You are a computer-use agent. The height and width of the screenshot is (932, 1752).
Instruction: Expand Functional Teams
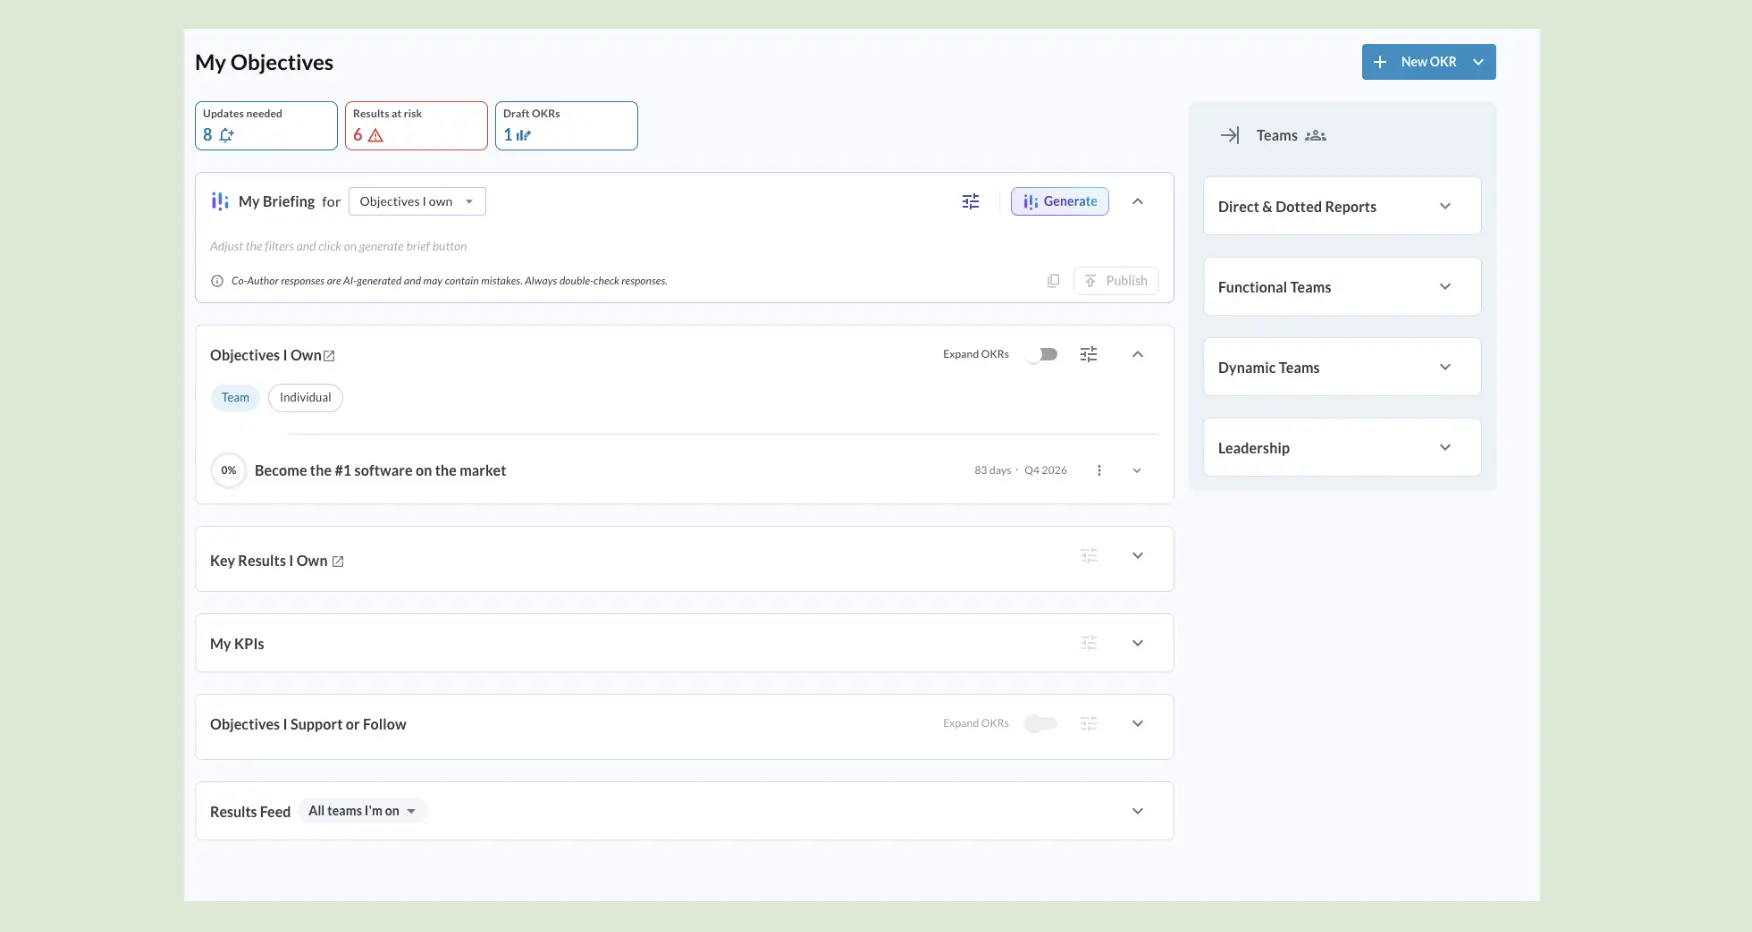[x=1445, y=287]
